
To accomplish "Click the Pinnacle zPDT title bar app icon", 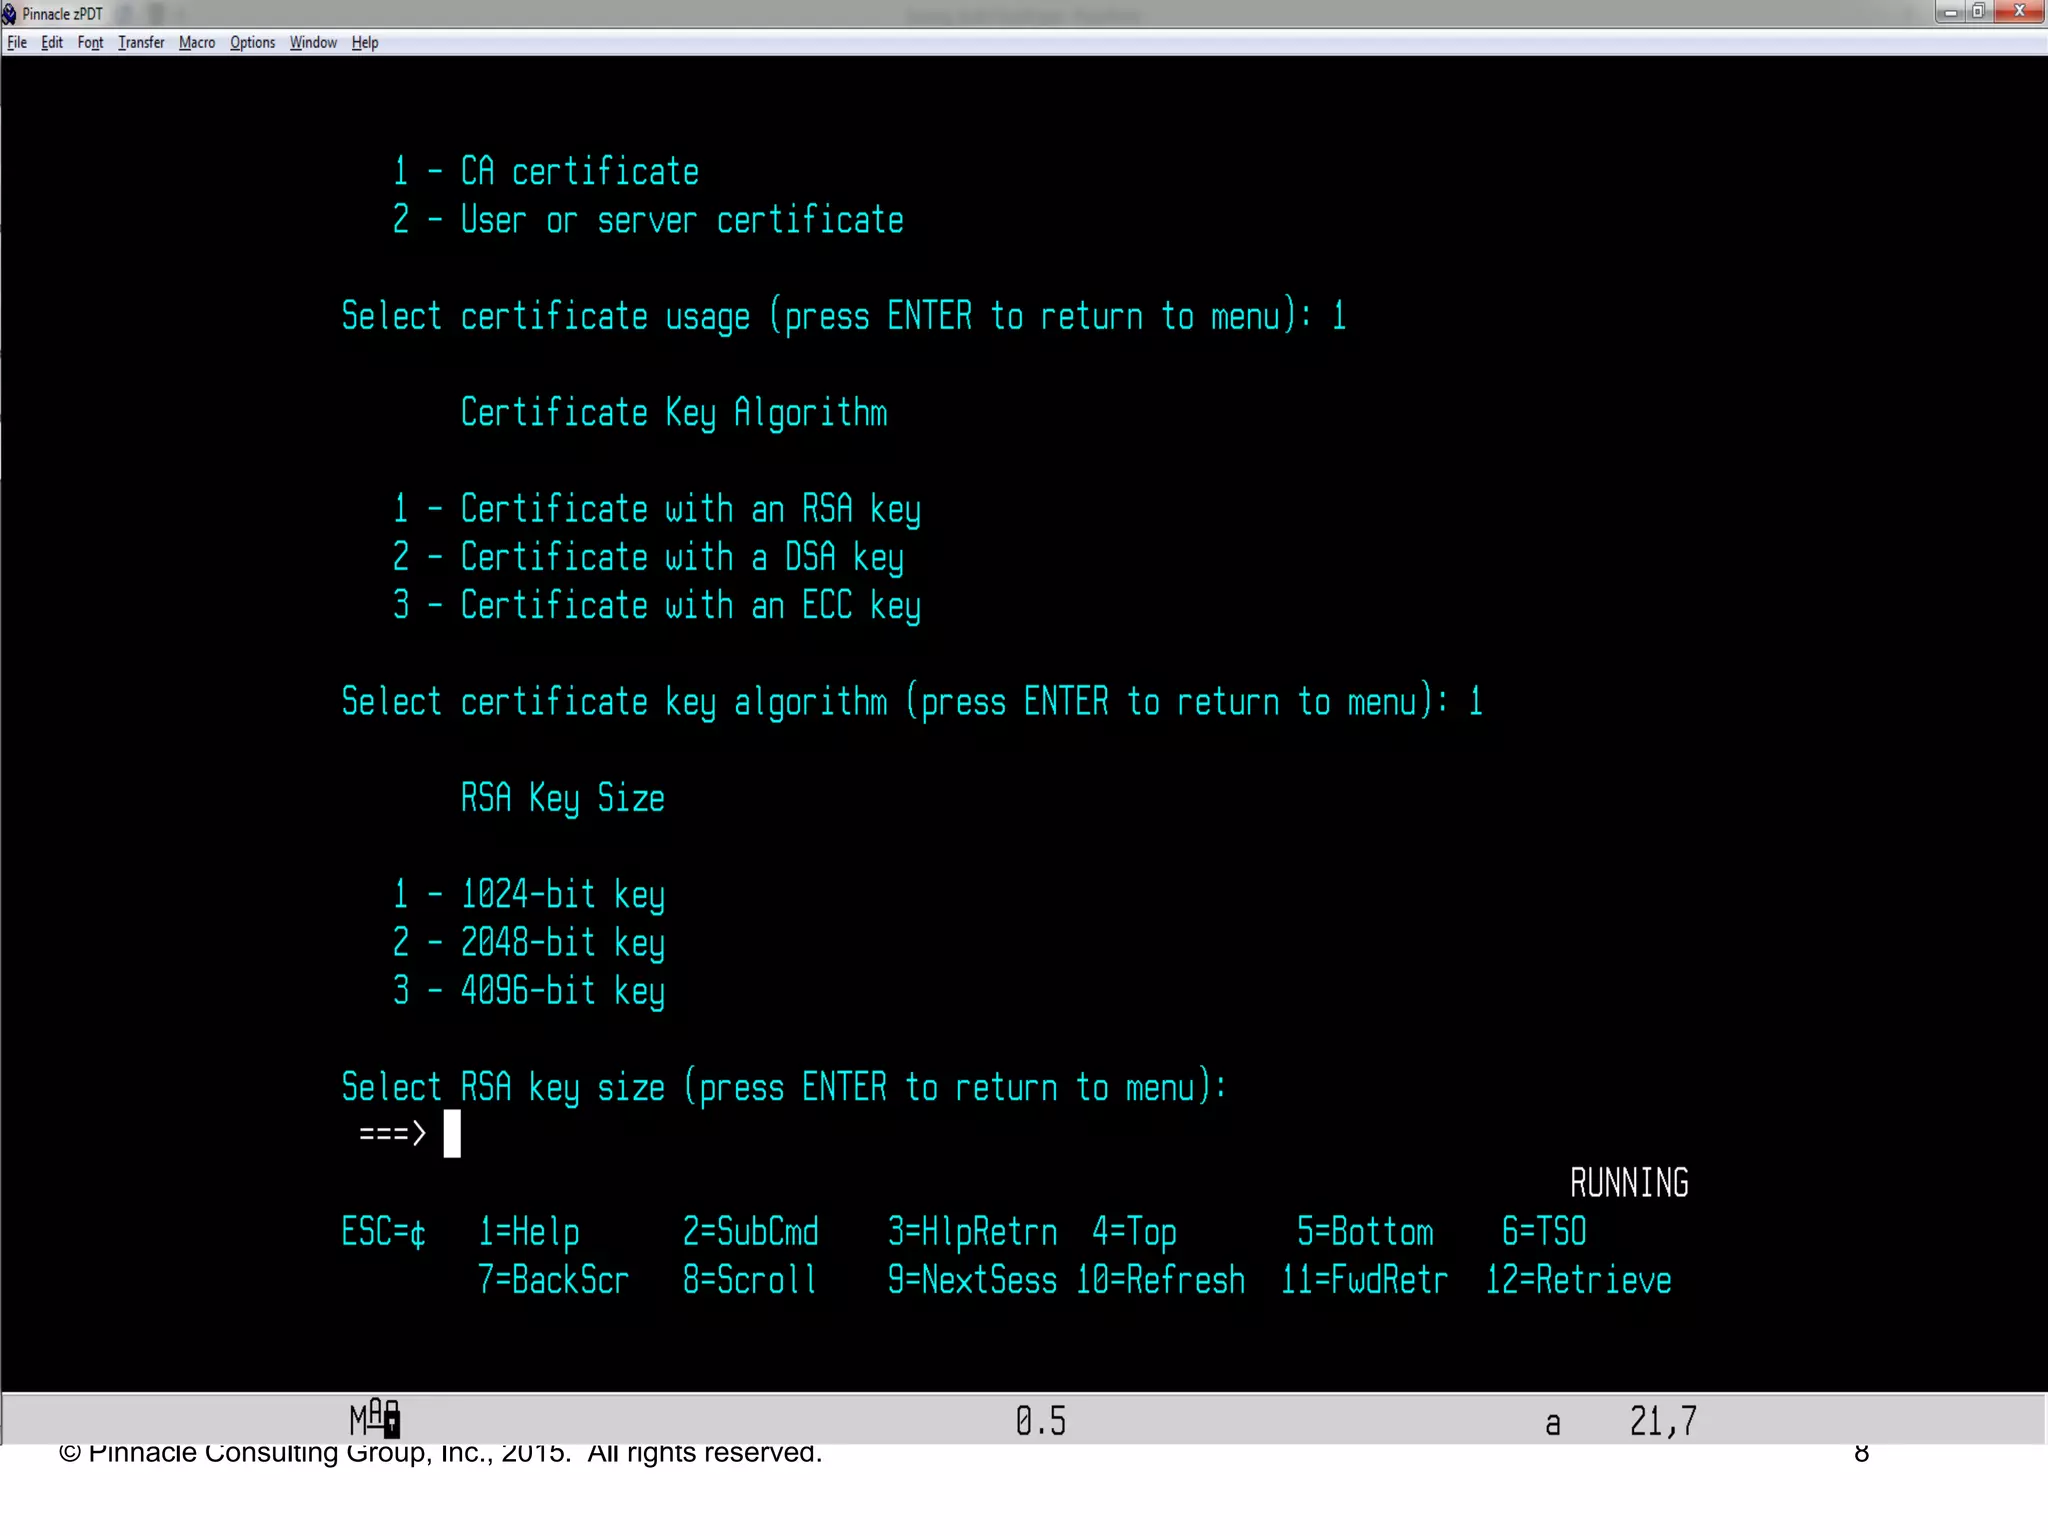I will [9, 13].
